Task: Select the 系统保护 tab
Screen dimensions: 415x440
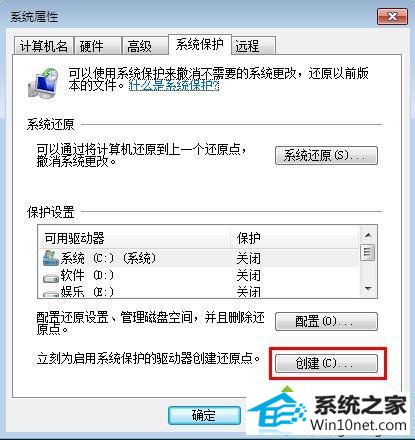Action: (x=200, y=44)
